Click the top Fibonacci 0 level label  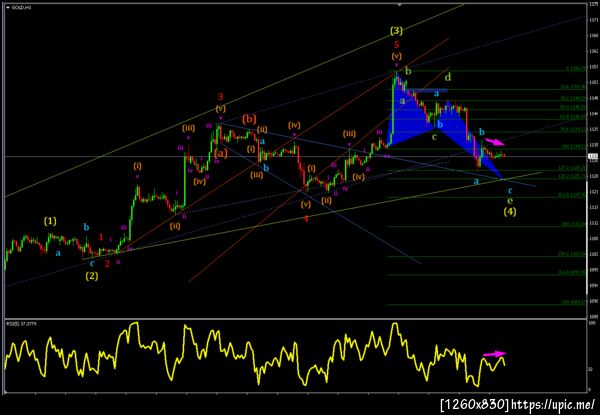tap(576, 69)
